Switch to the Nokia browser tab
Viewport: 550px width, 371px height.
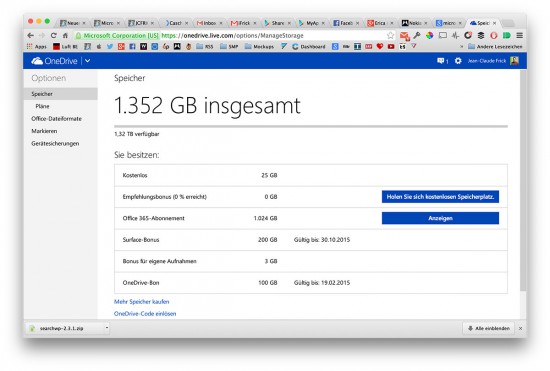414,23
